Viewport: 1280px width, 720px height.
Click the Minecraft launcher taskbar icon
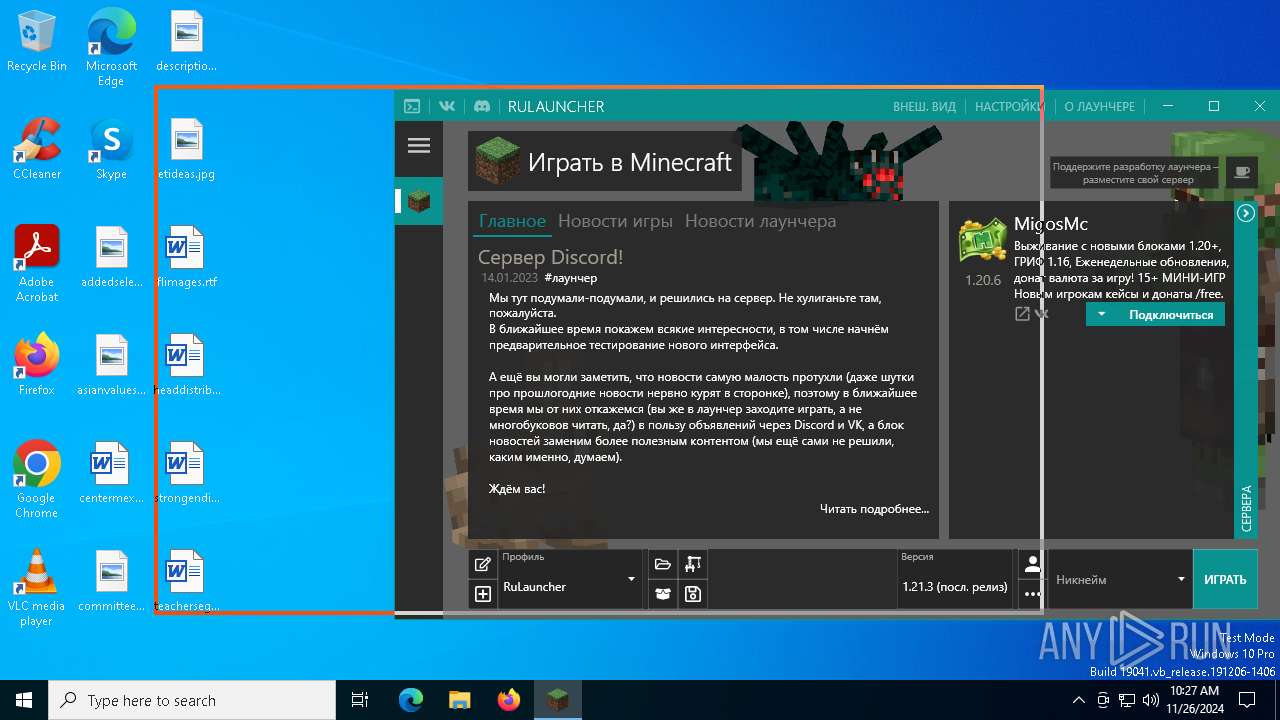click(557, 700)
